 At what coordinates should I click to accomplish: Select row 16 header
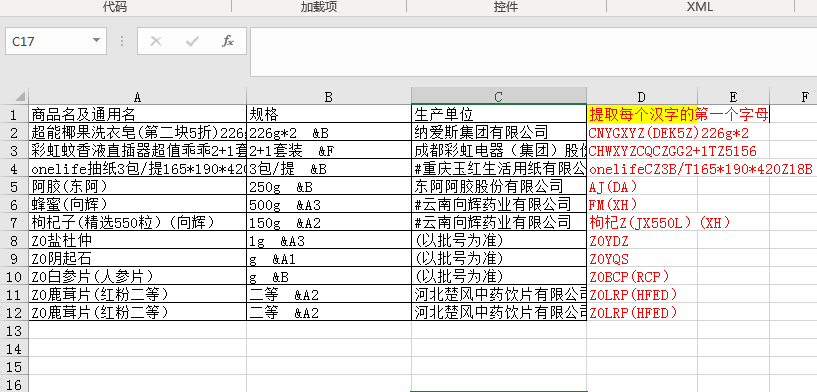14,385
